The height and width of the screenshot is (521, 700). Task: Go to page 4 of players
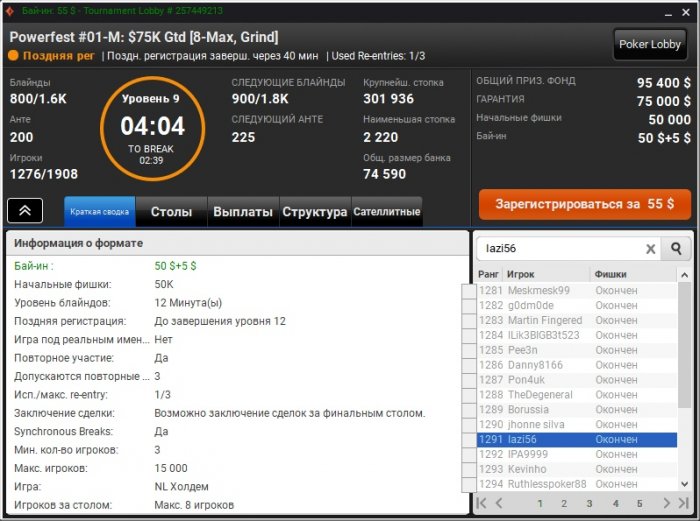(x=615, y=504)
